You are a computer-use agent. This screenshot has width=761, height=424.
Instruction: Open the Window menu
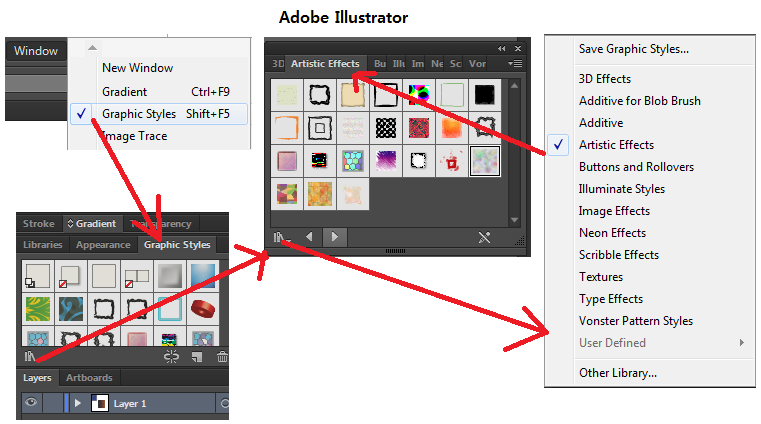[x=36, y=51]
